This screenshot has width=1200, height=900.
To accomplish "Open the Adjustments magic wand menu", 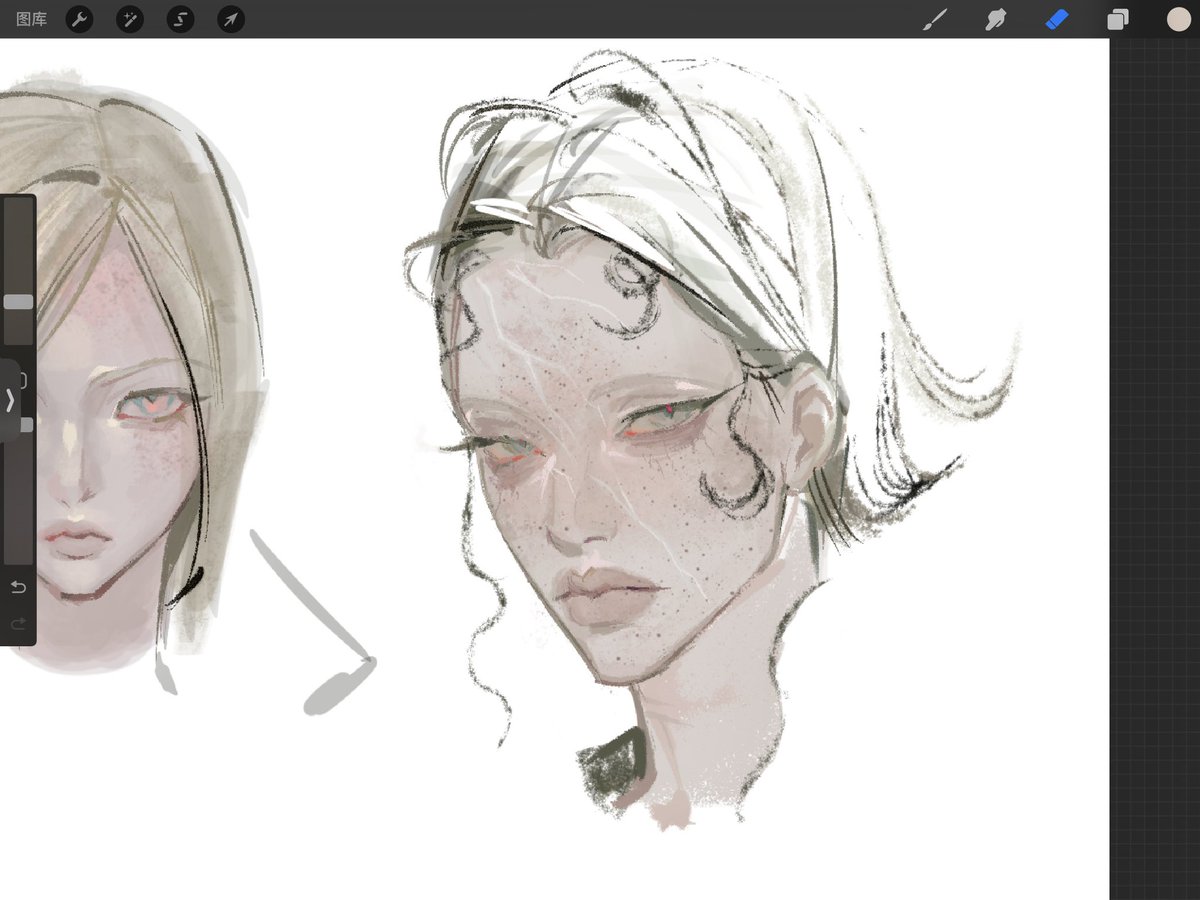I will [x=130, y=19].
